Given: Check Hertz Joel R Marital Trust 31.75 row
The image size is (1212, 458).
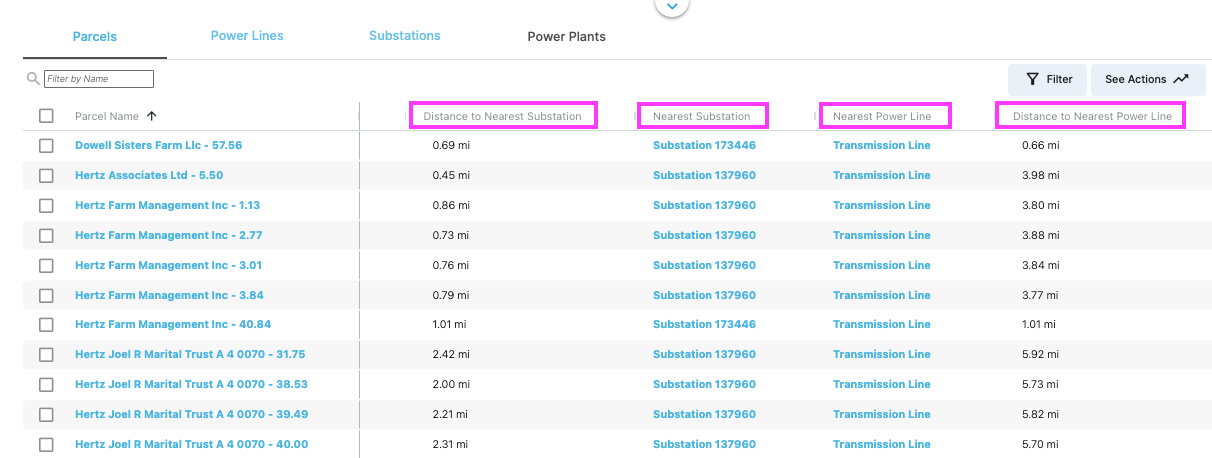Looking at the screenshot, I should (x=46, y=355).
